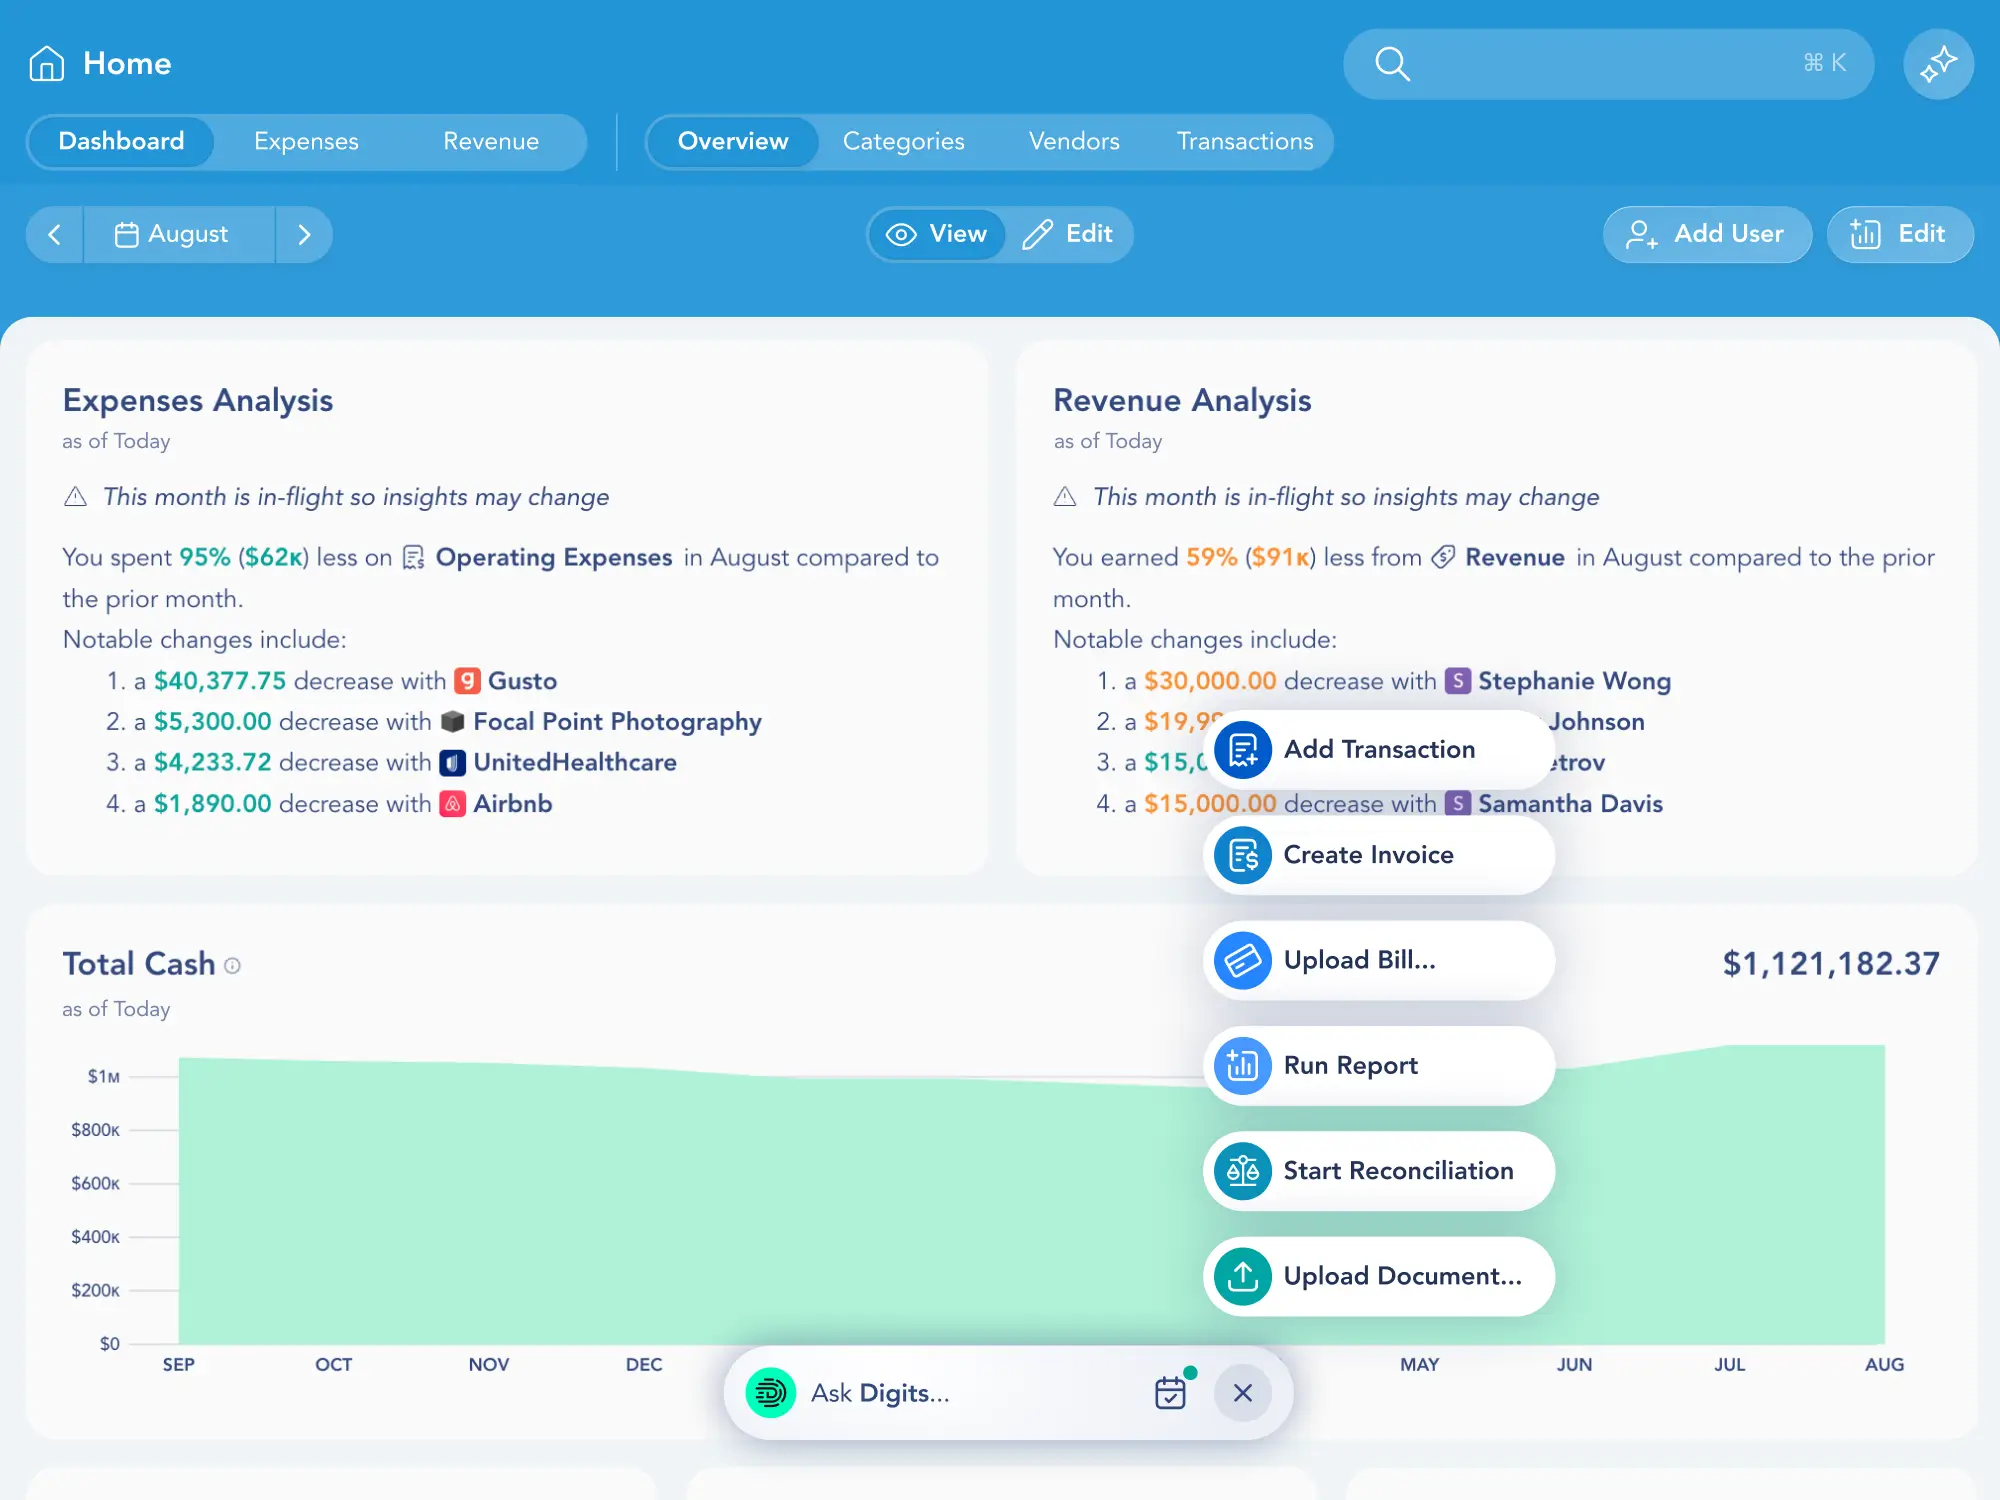2000x1500 pixels.
Task: Switch to View mode with eye icon
Action: tap(937, 234)
